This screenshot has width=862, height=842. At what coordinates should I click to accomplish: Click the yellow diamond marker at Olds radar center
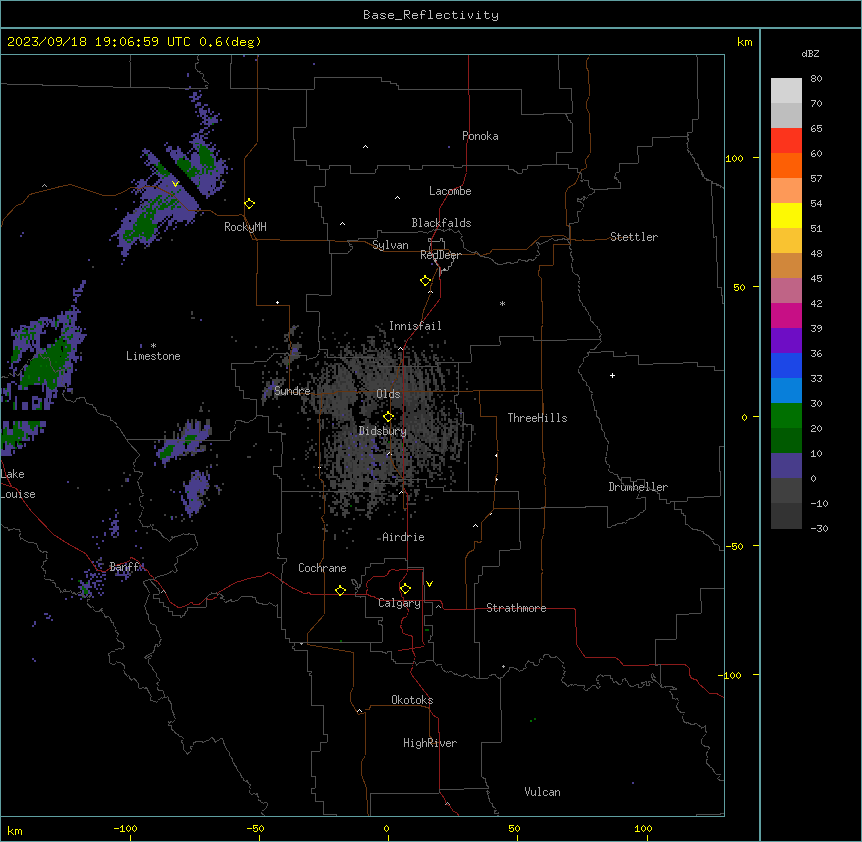click(x=389, y=417)
